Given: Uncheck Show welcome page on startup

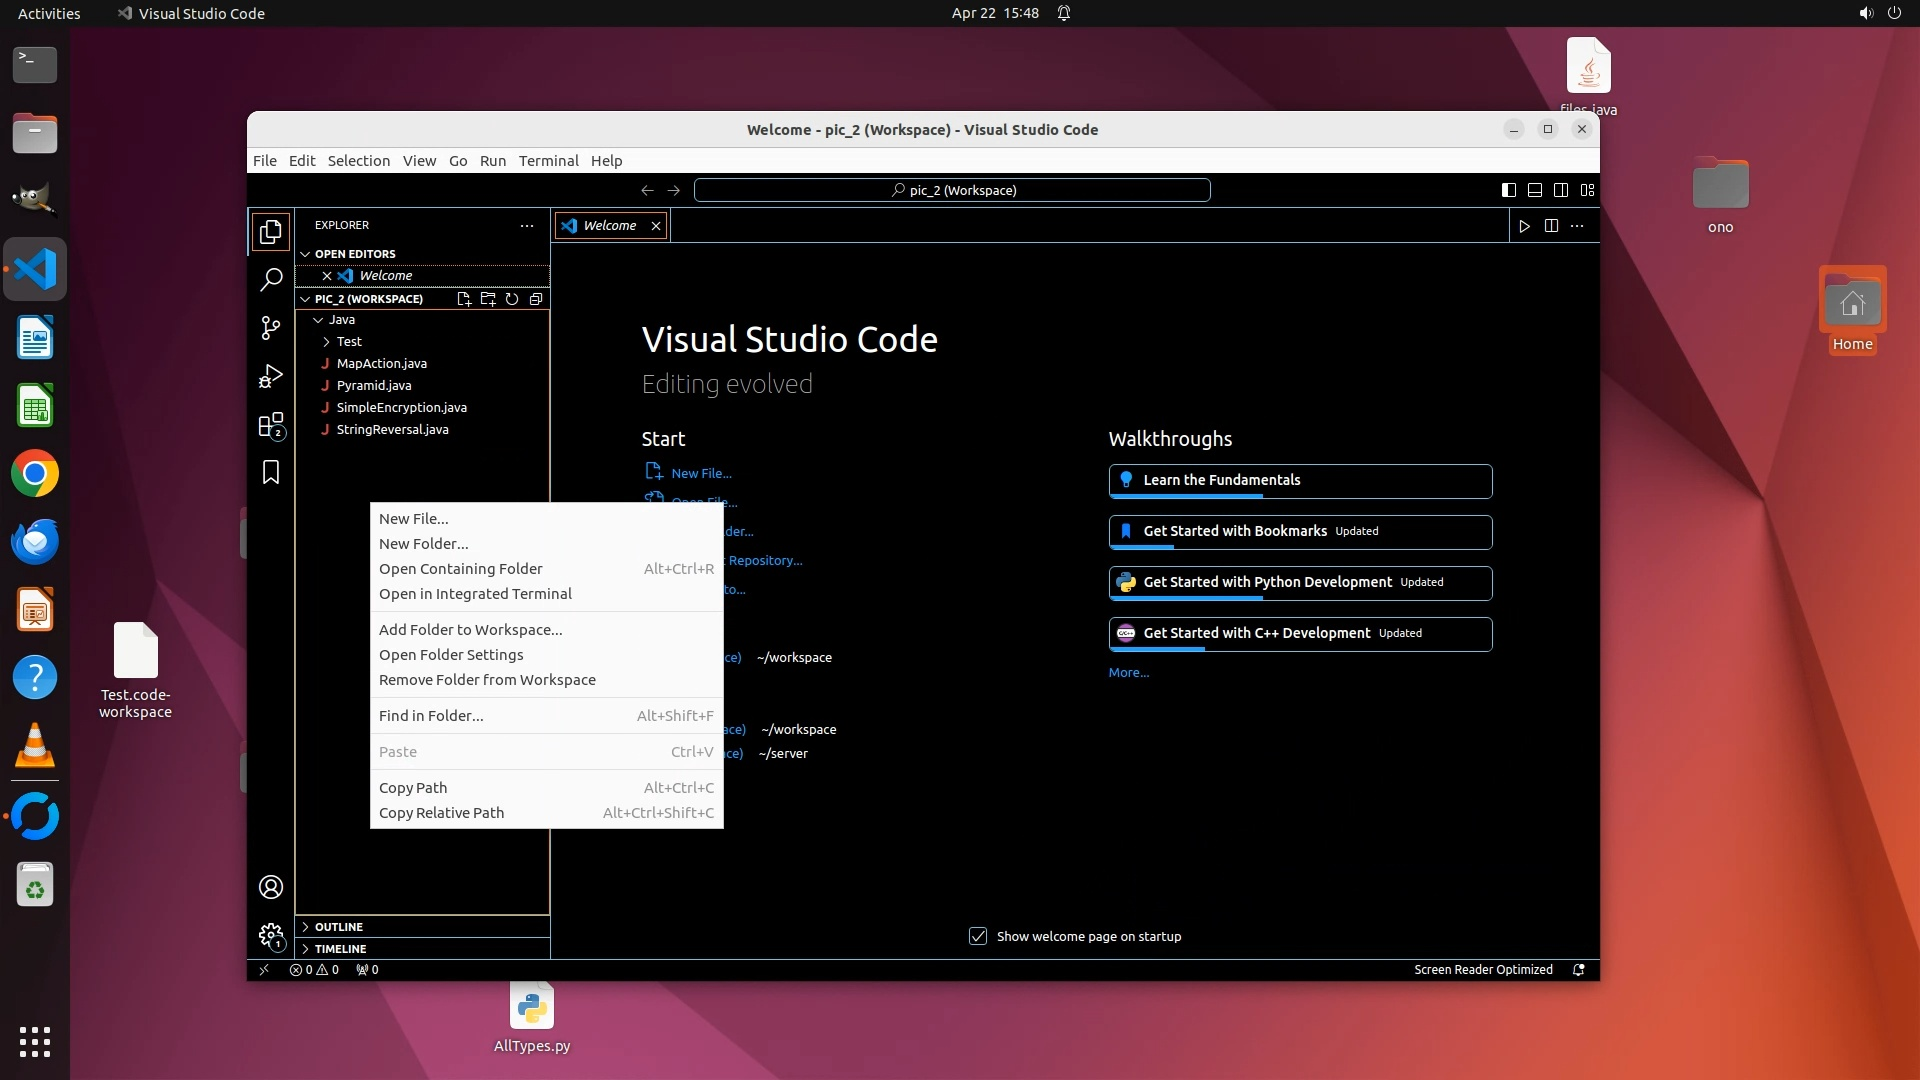Looking at the screenshot, I should click(978, 936).
